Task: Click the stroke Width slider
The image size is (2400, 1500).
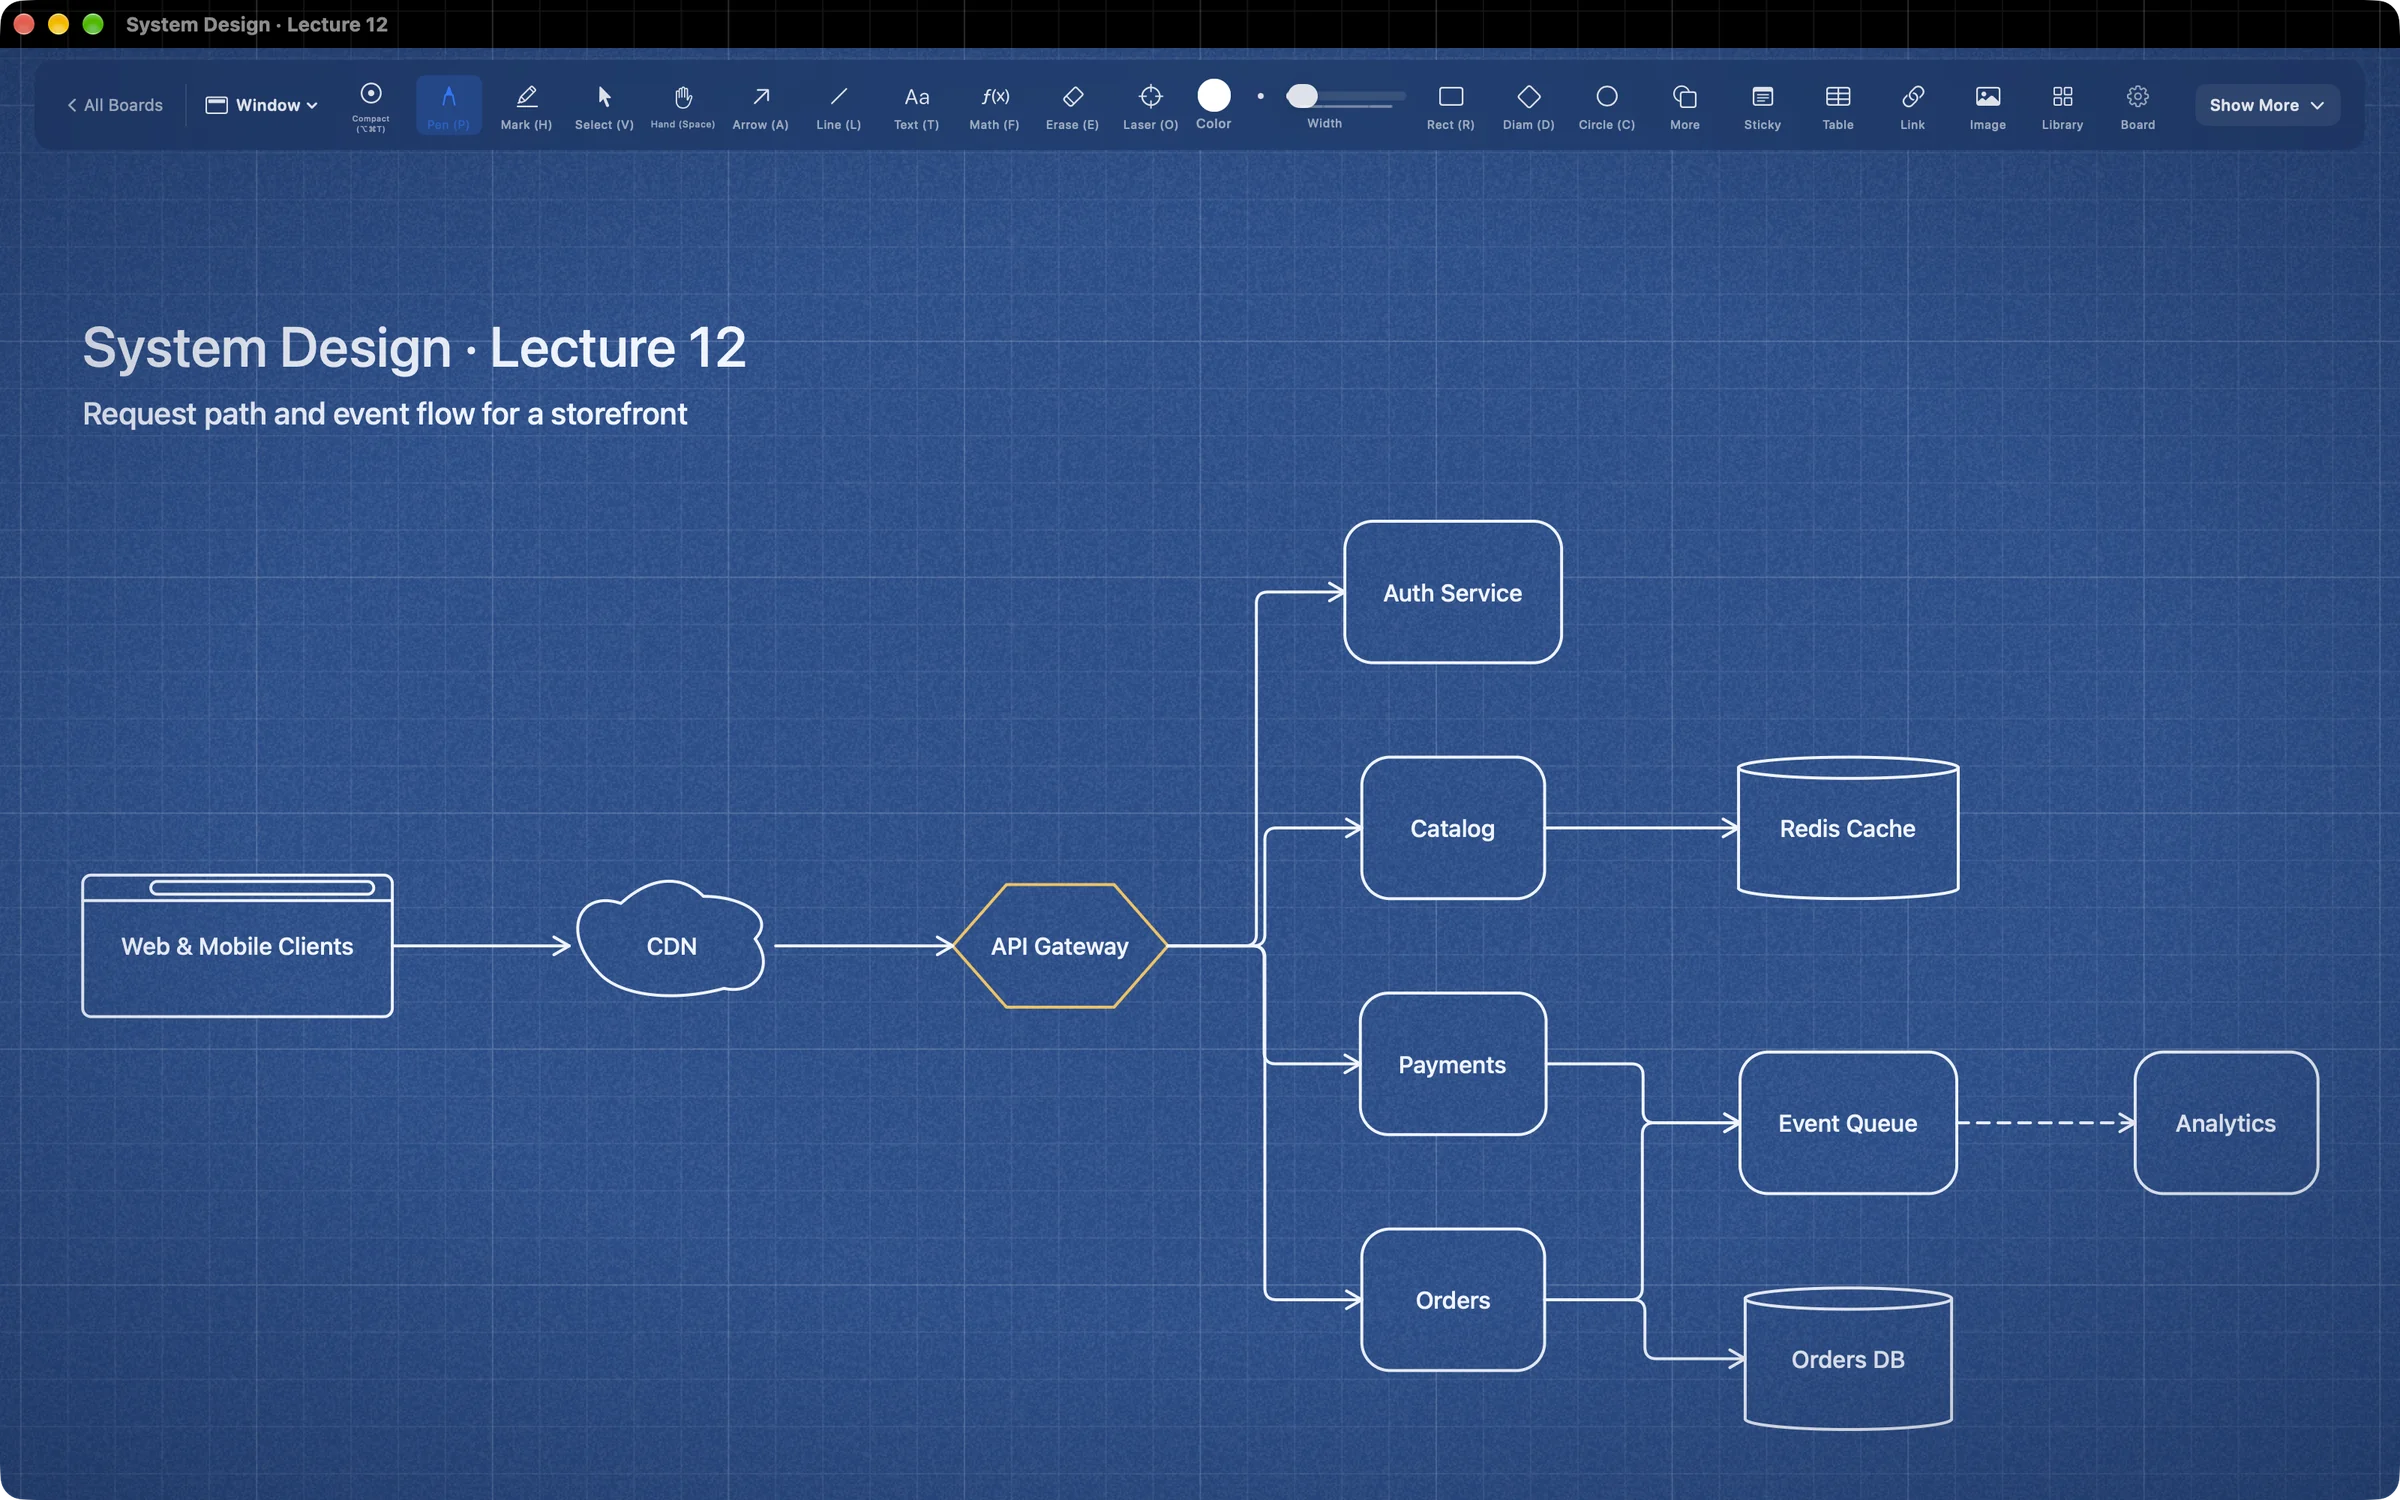Action: (x=1344, y=96)
